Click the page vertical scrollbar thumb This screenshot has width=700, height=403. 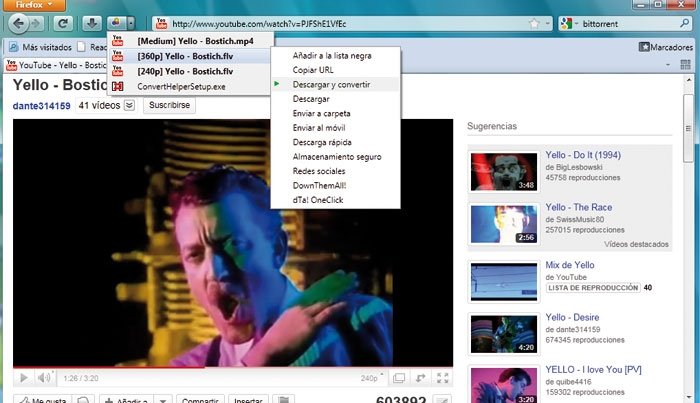(x=688, y=129)
